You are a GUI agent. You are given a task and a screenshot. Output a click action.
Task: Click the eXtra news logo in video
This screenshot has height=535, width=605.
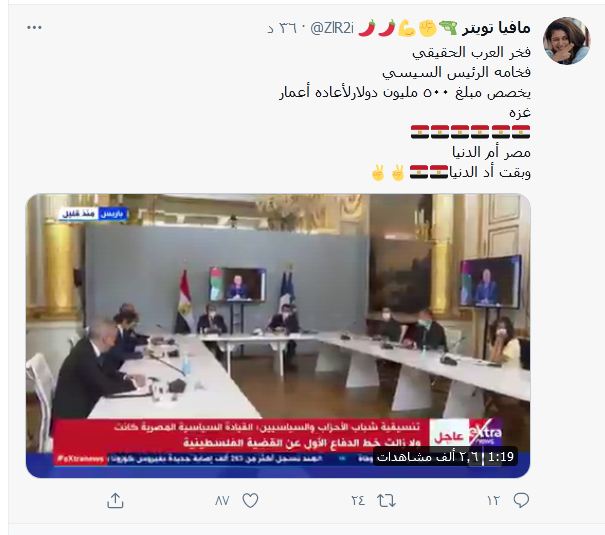pyautogui.click(x=486, y=433)
